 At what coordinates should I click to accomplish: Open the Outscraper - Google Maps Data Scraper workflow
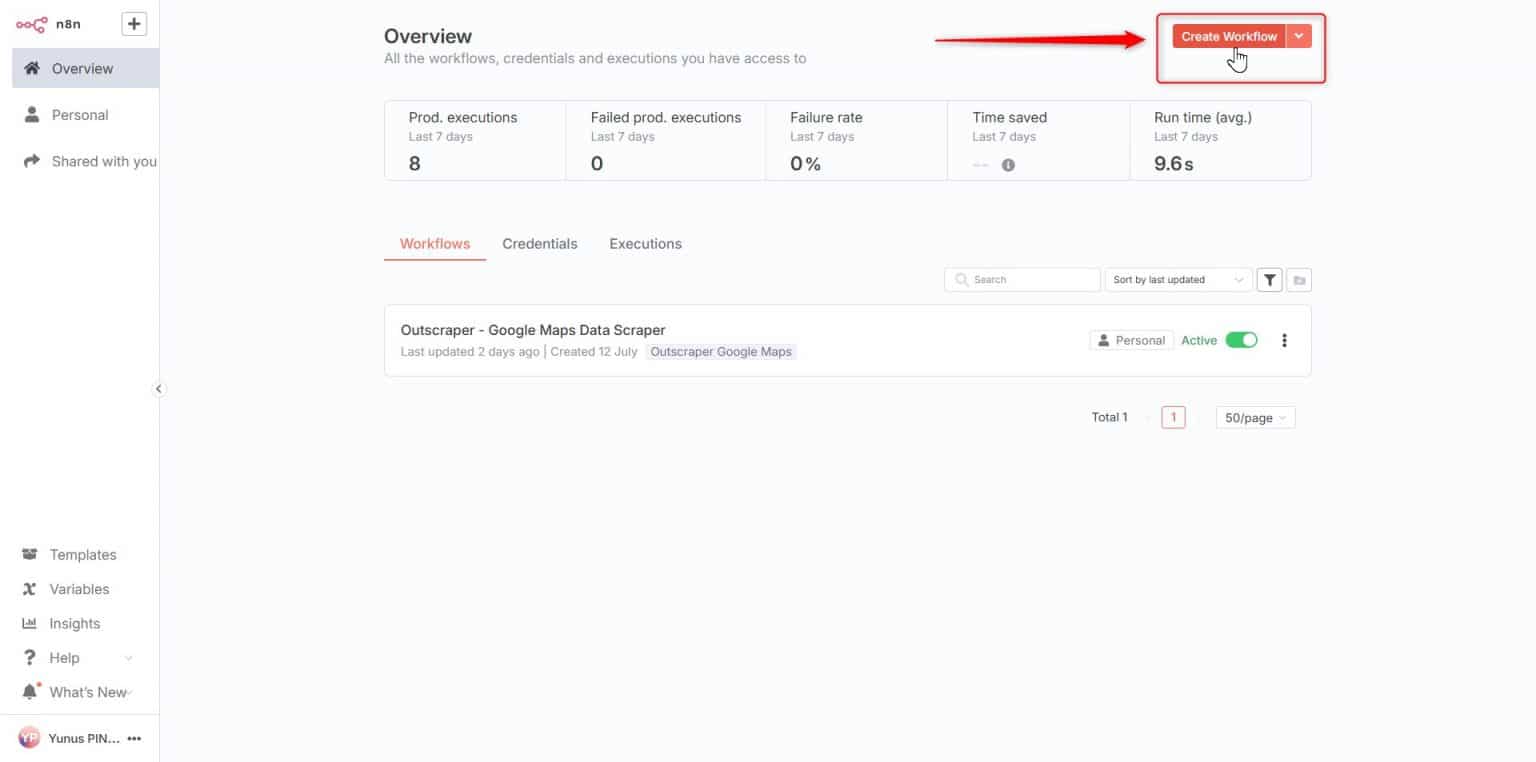tap(532, 330)
